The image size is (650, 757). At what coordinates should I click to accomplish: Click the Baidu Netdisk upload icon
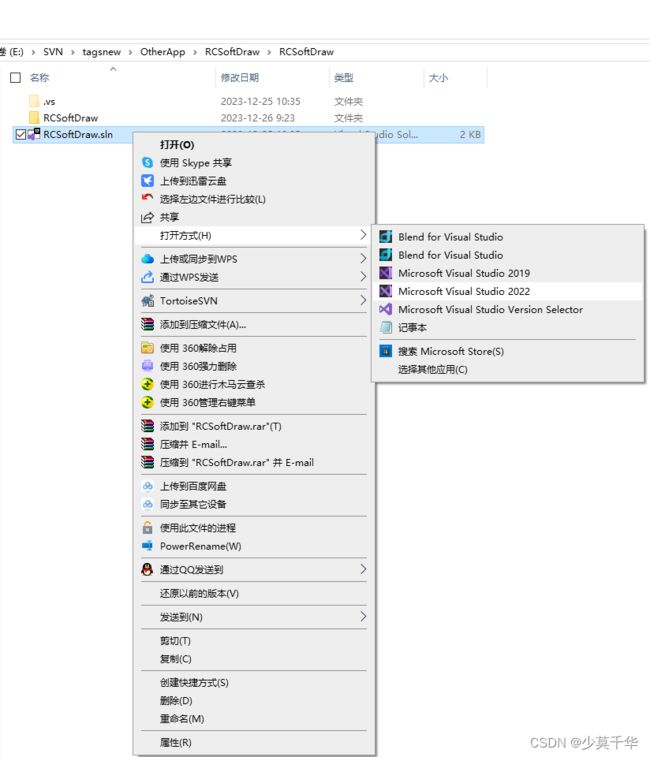click(x=147, y=486)
